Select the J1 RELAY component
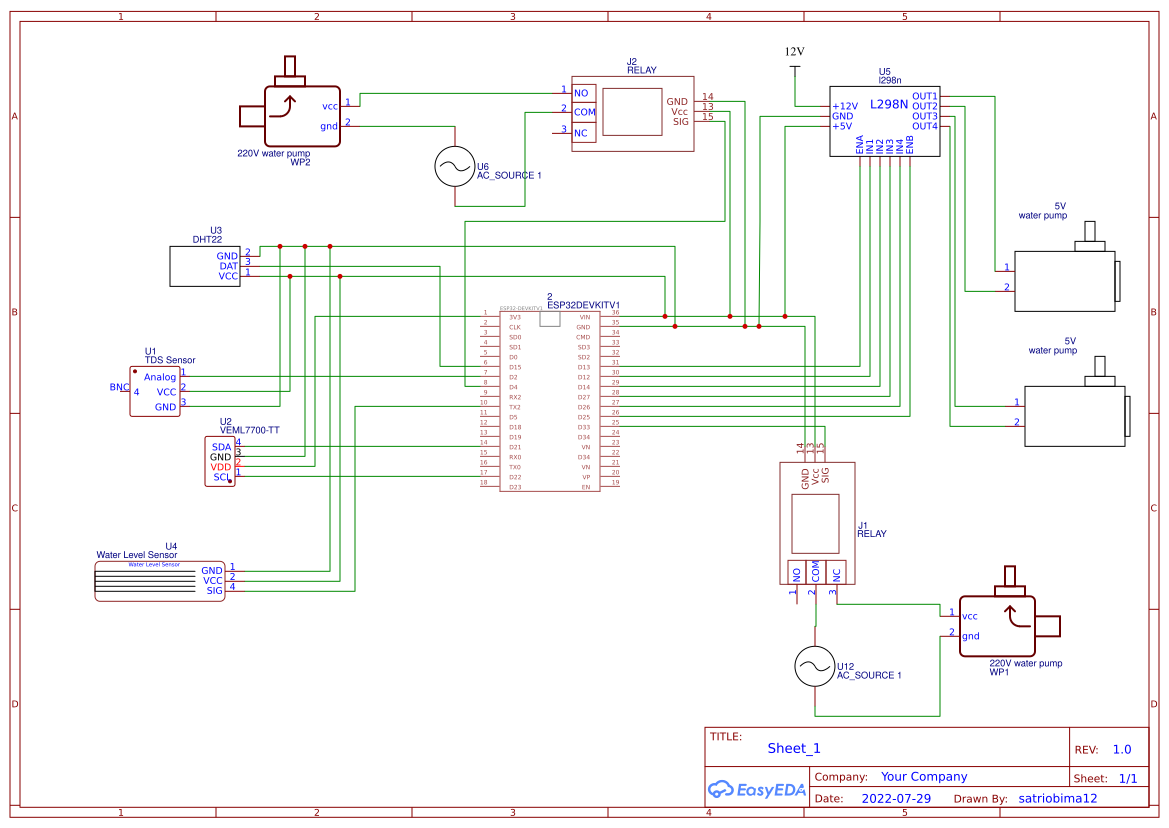This screenshot has height=828, width=1169. [817, 523]
